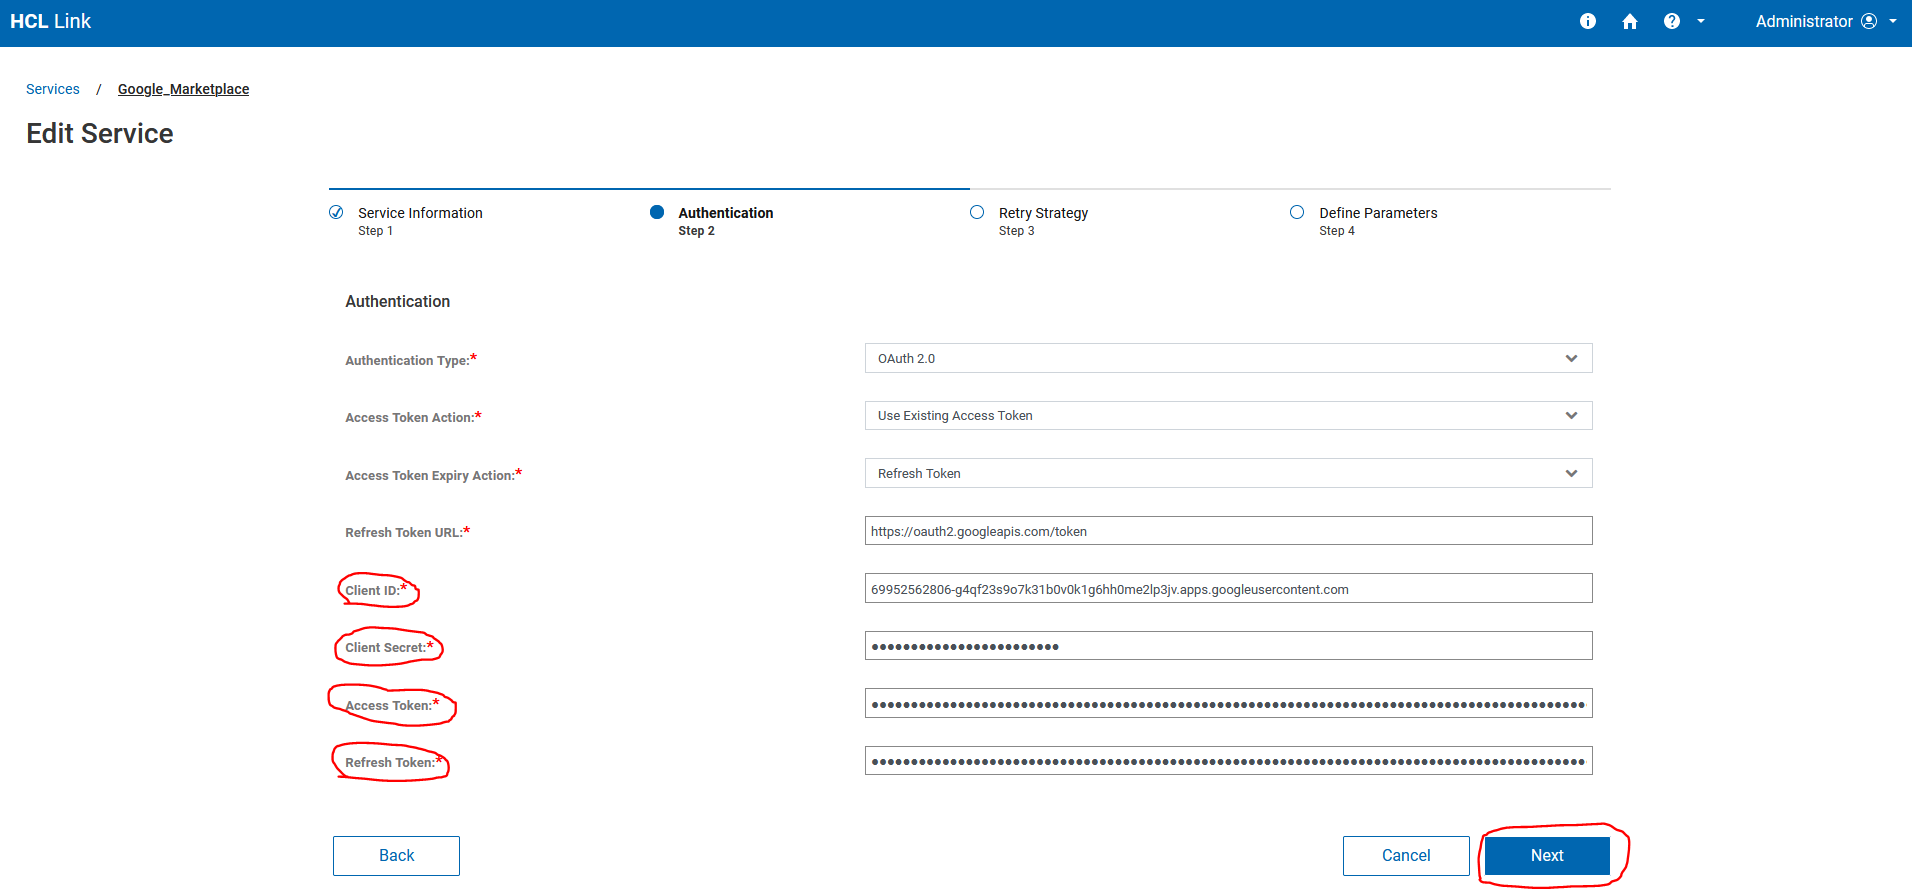Click the Access Token Expiry Action label
This screenshot has height=889, width=1912.
pyautogui.click(x=433, y=475)
